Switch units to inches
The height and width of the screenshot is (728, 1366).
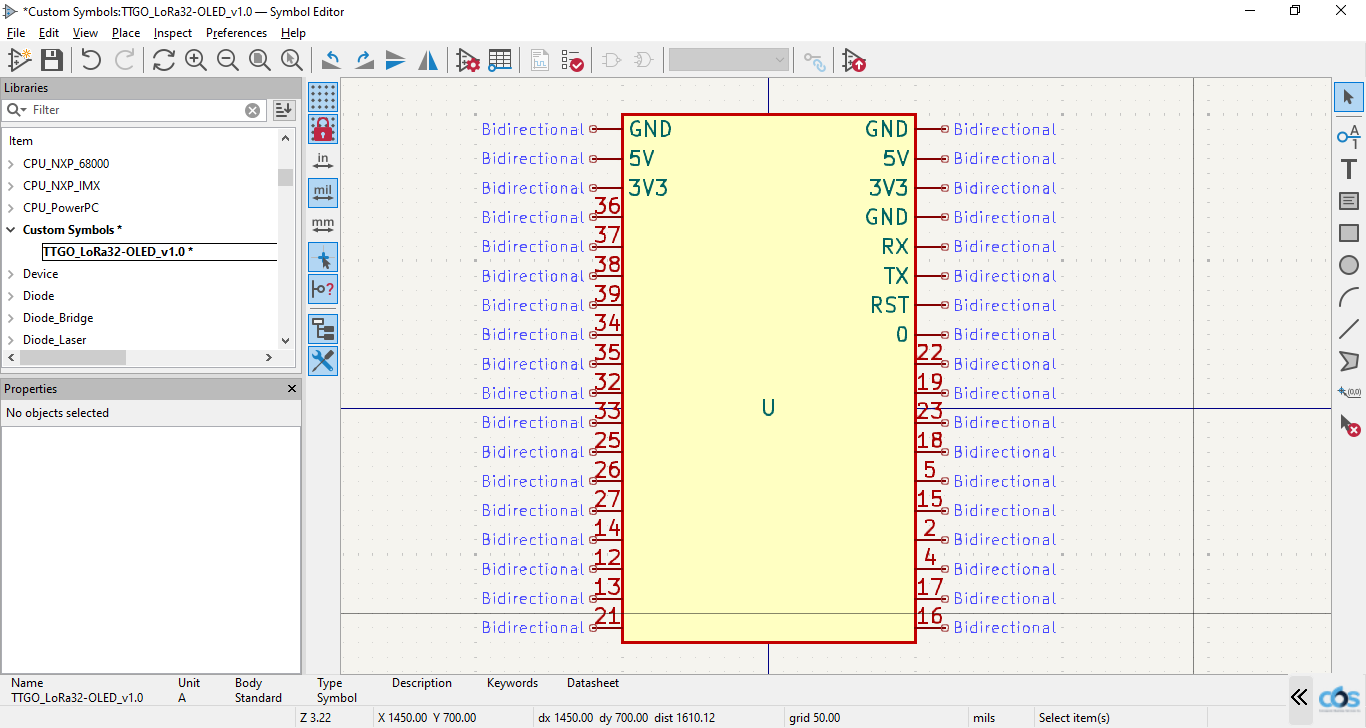[x=323, y=161]
